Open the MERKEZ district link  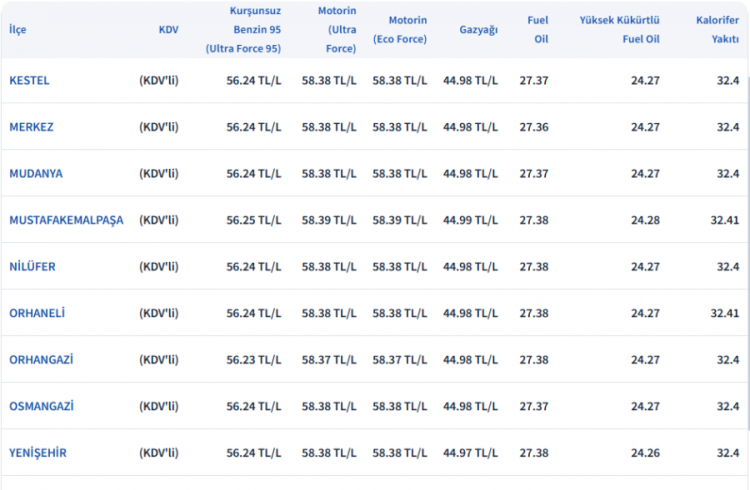[x=31, y=127]
